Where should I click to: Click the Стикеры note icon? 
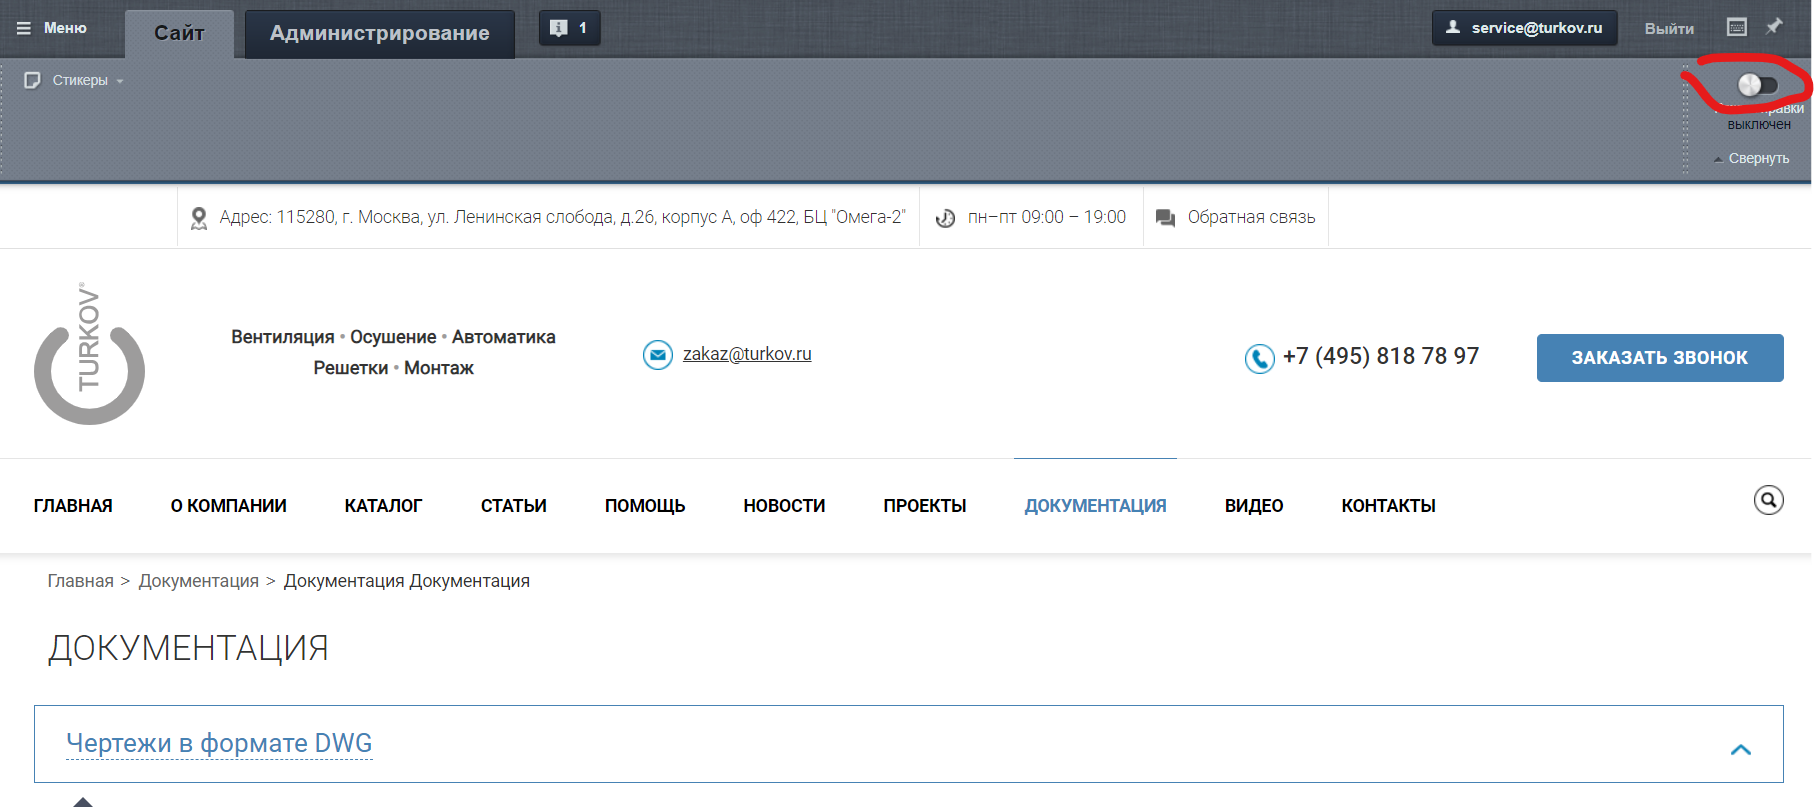[32, 80]
